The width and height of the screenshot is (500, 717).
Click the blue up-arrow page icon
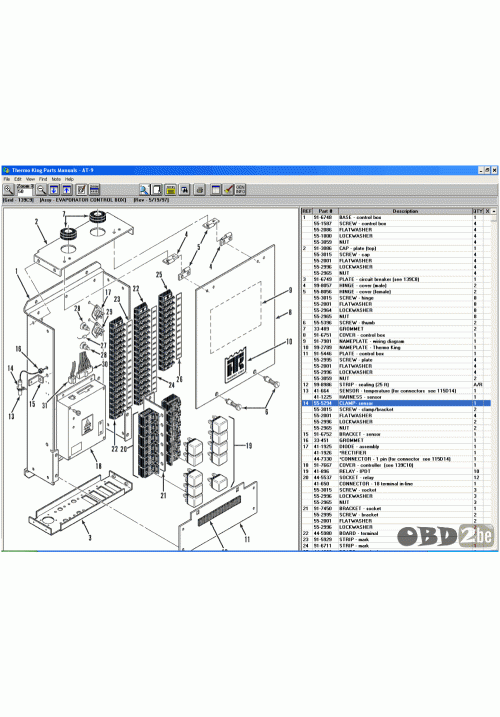pyautogui.click(x=67, y=189)
